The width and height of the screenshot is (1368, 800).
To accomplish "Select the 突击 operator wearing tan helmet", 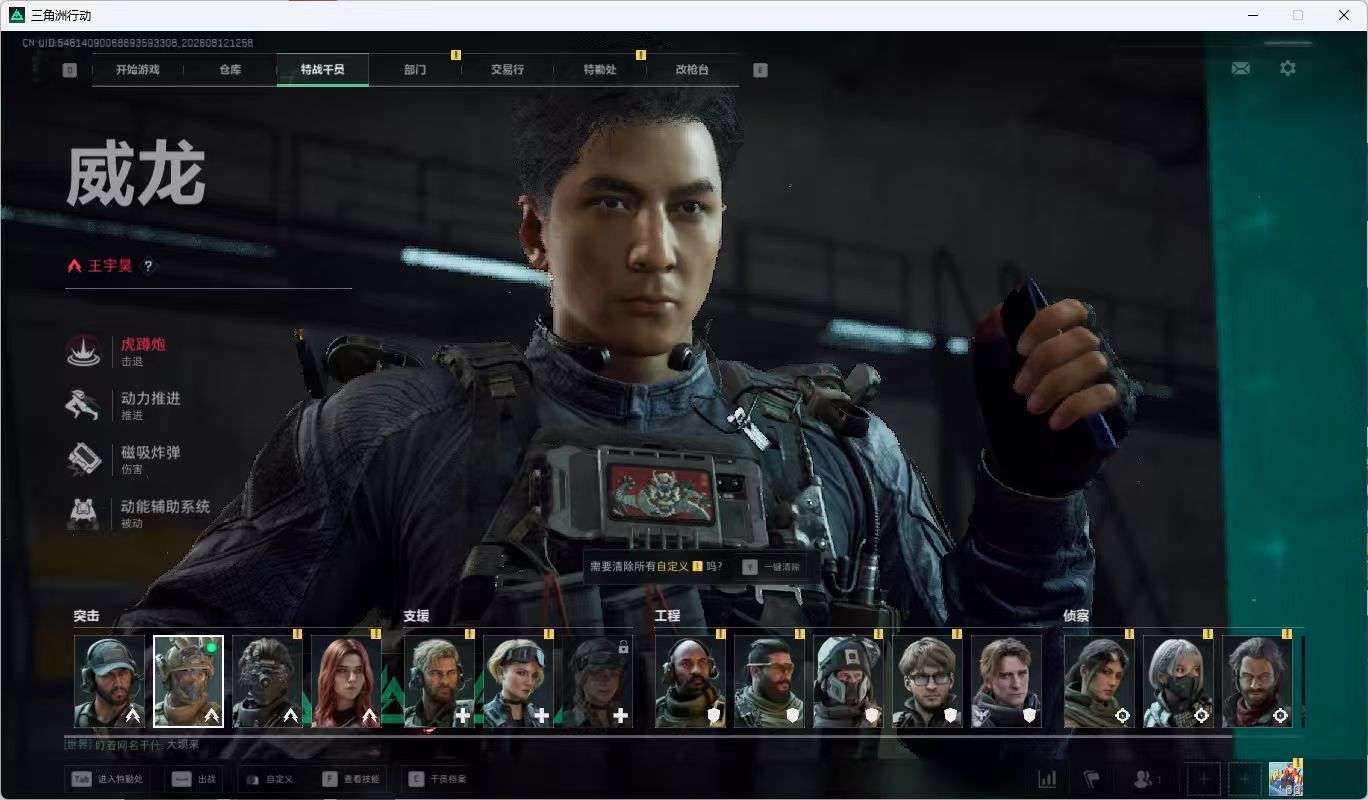I will point(188,682).
